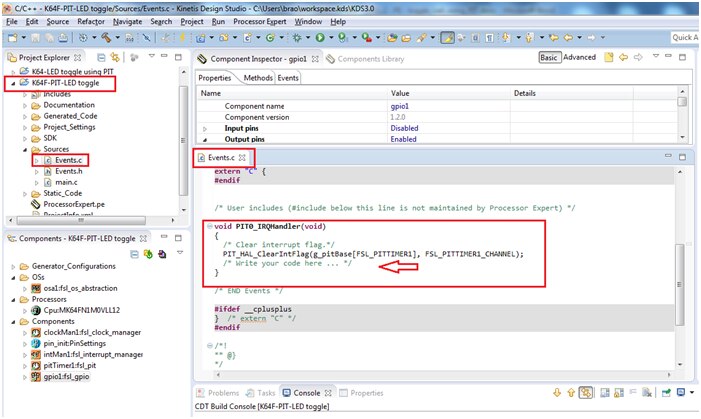Collapse the Sources folder
Screen dimensions: 701x419
pyautogui.click(x=25, y=149)
